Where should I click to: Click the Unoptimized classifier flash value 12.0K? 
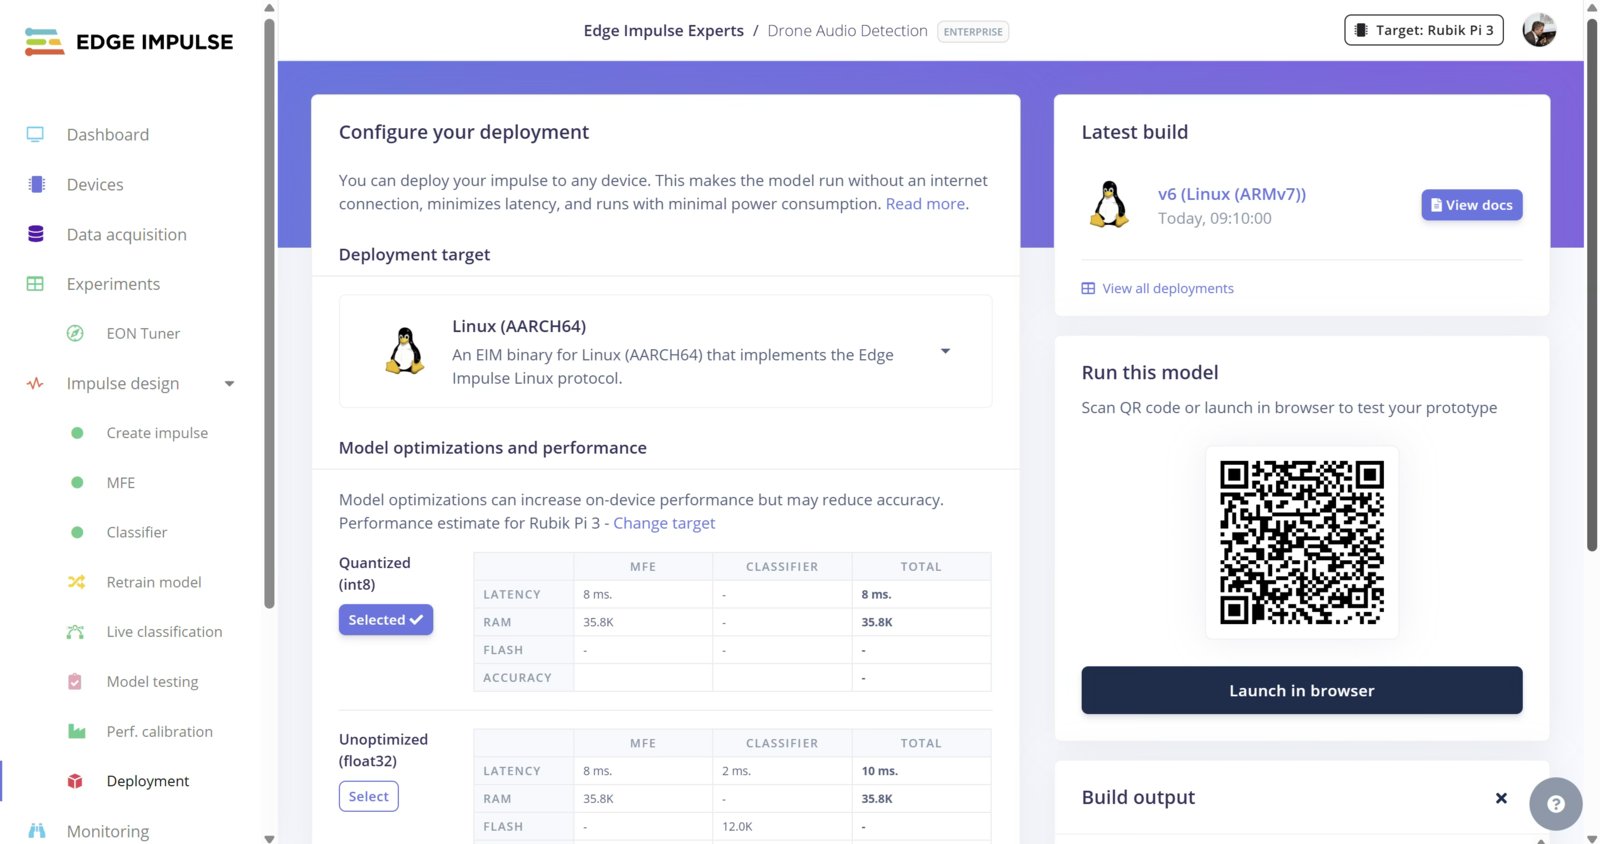coord(737,827)
